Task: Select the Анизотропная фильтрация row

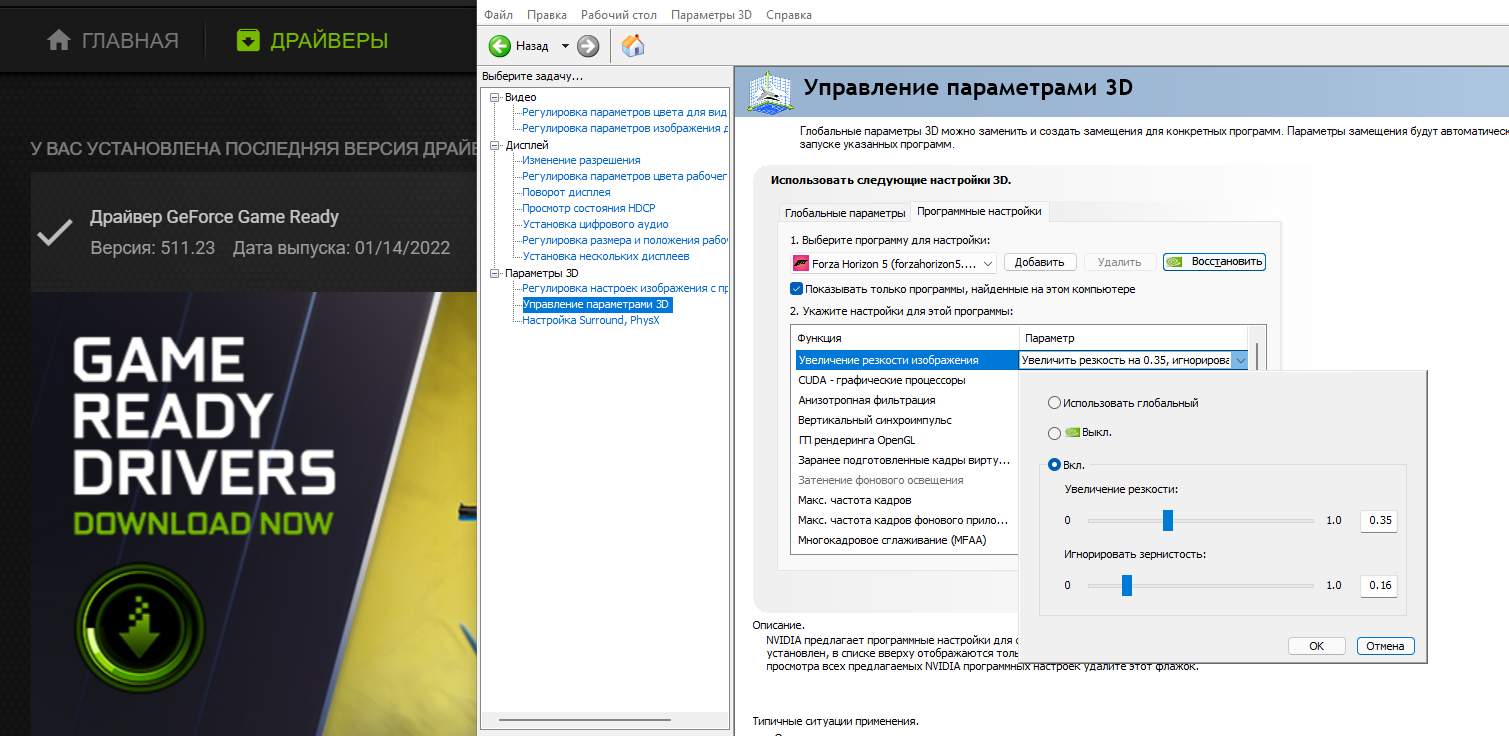Action: (907, 400)
